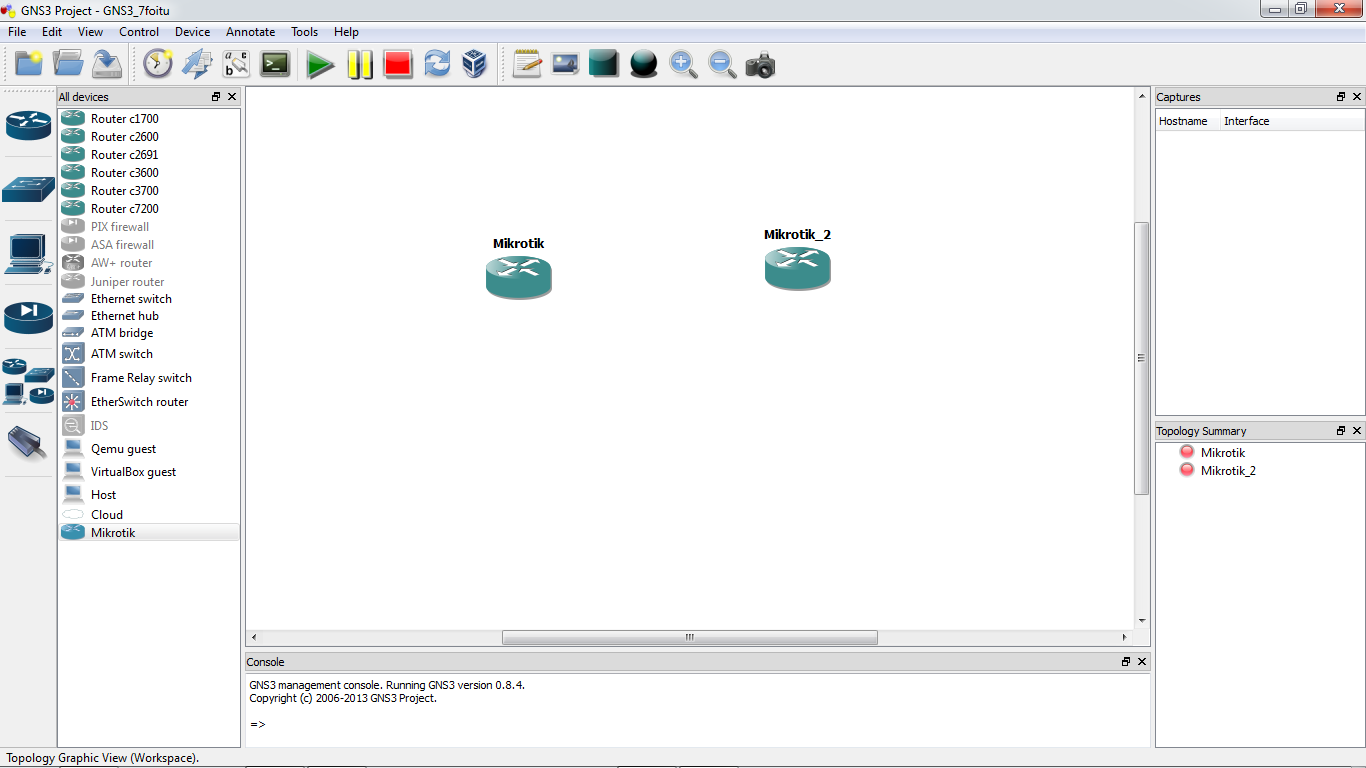Click the zoom in magnifier icon

(x=683, y=64)
